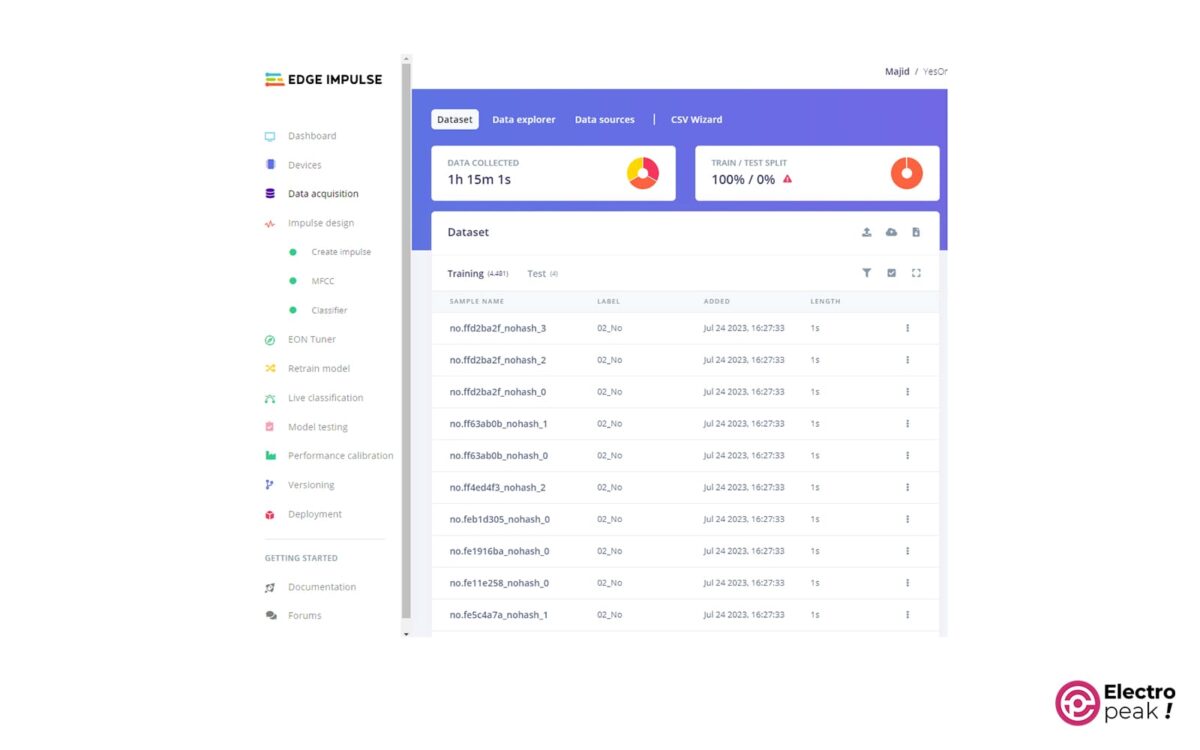1200x750 pixels.
Task: Click the data collected pie chart
Action: click(643, 173)
